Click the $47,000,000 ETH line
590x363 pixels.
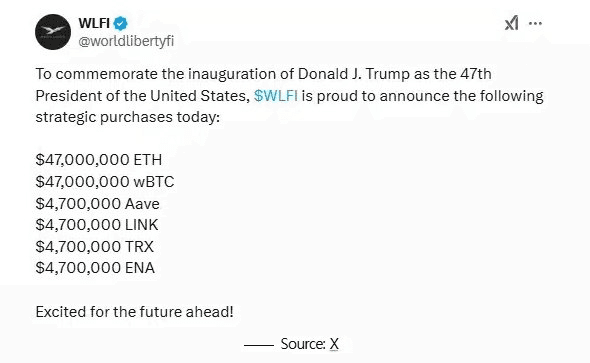click(x=99, y=160)
